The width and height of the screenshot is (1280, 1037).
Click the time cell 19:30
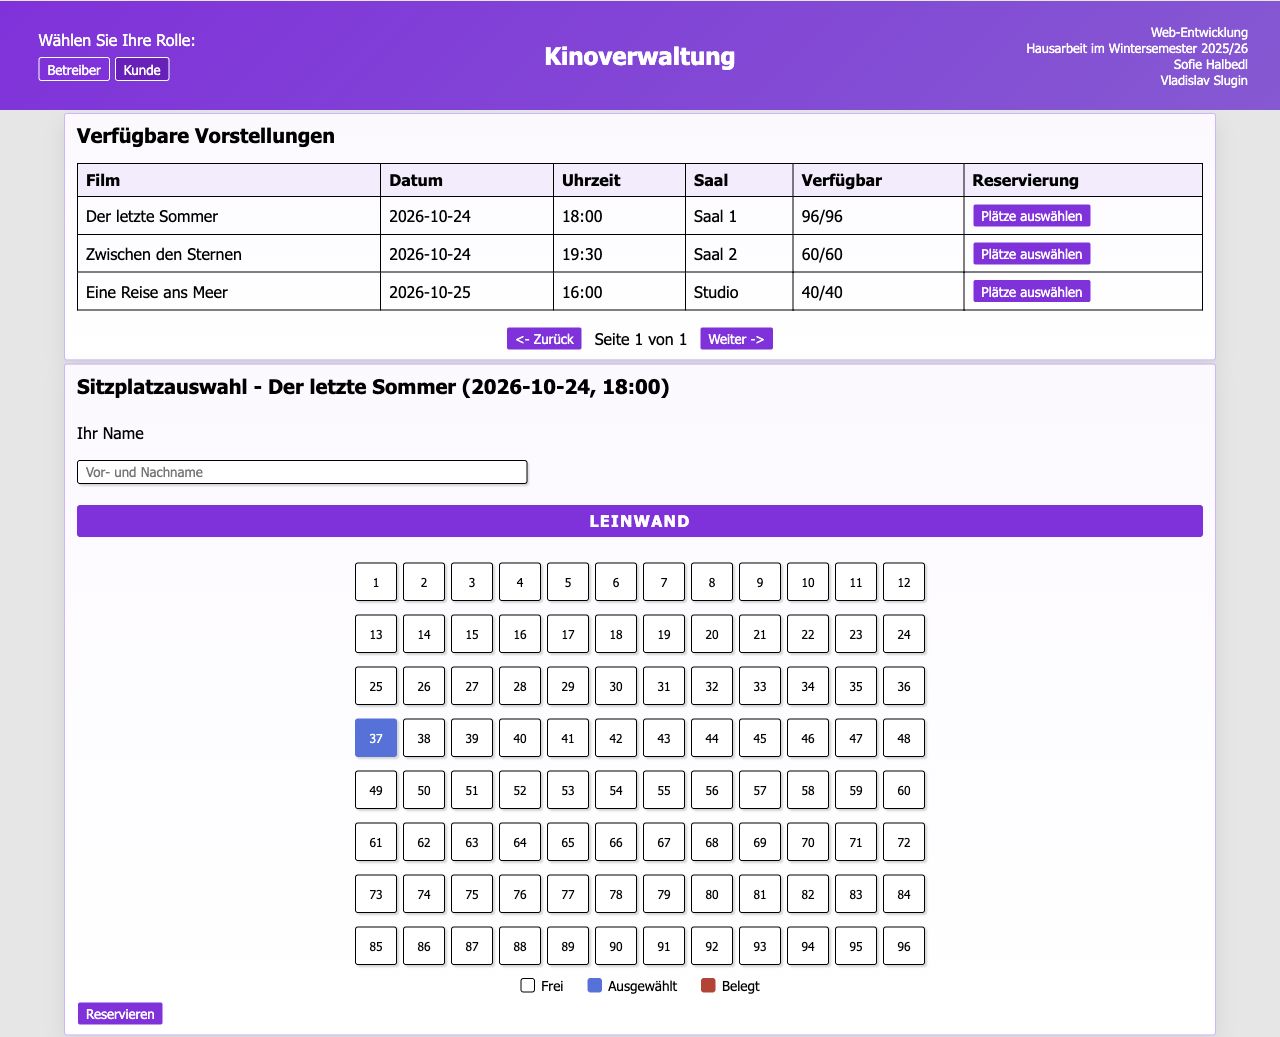pyautogui.click(x=620, y=254)
